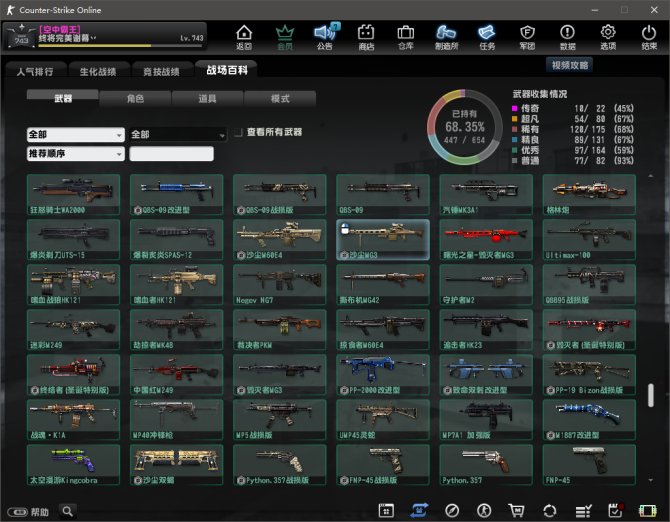Click the weapon search text field
The image size is (670, 522).
[171, 154]
